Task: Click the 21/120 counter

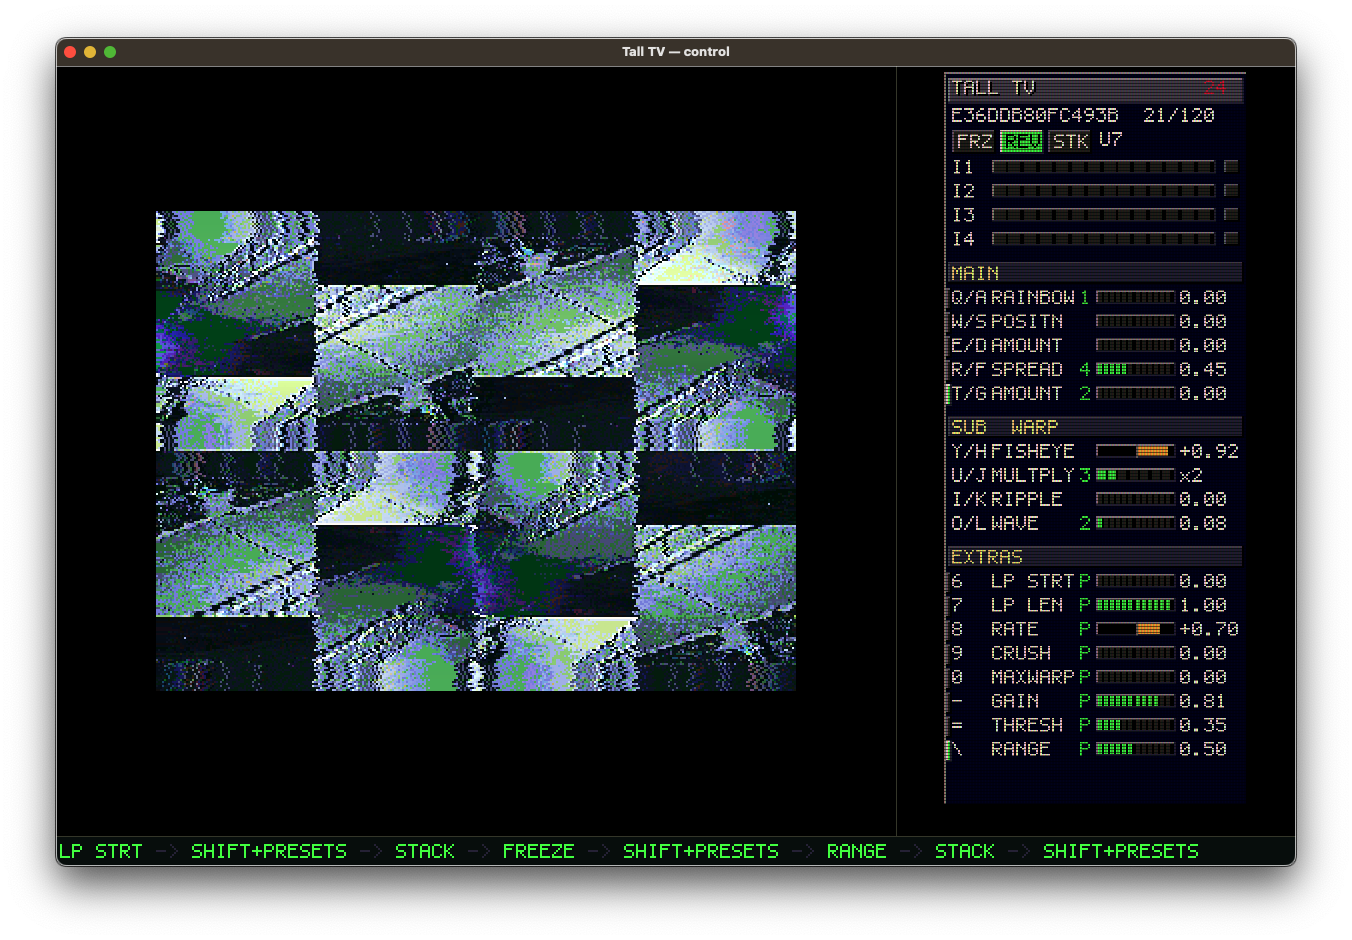Action: point(1179,115)
